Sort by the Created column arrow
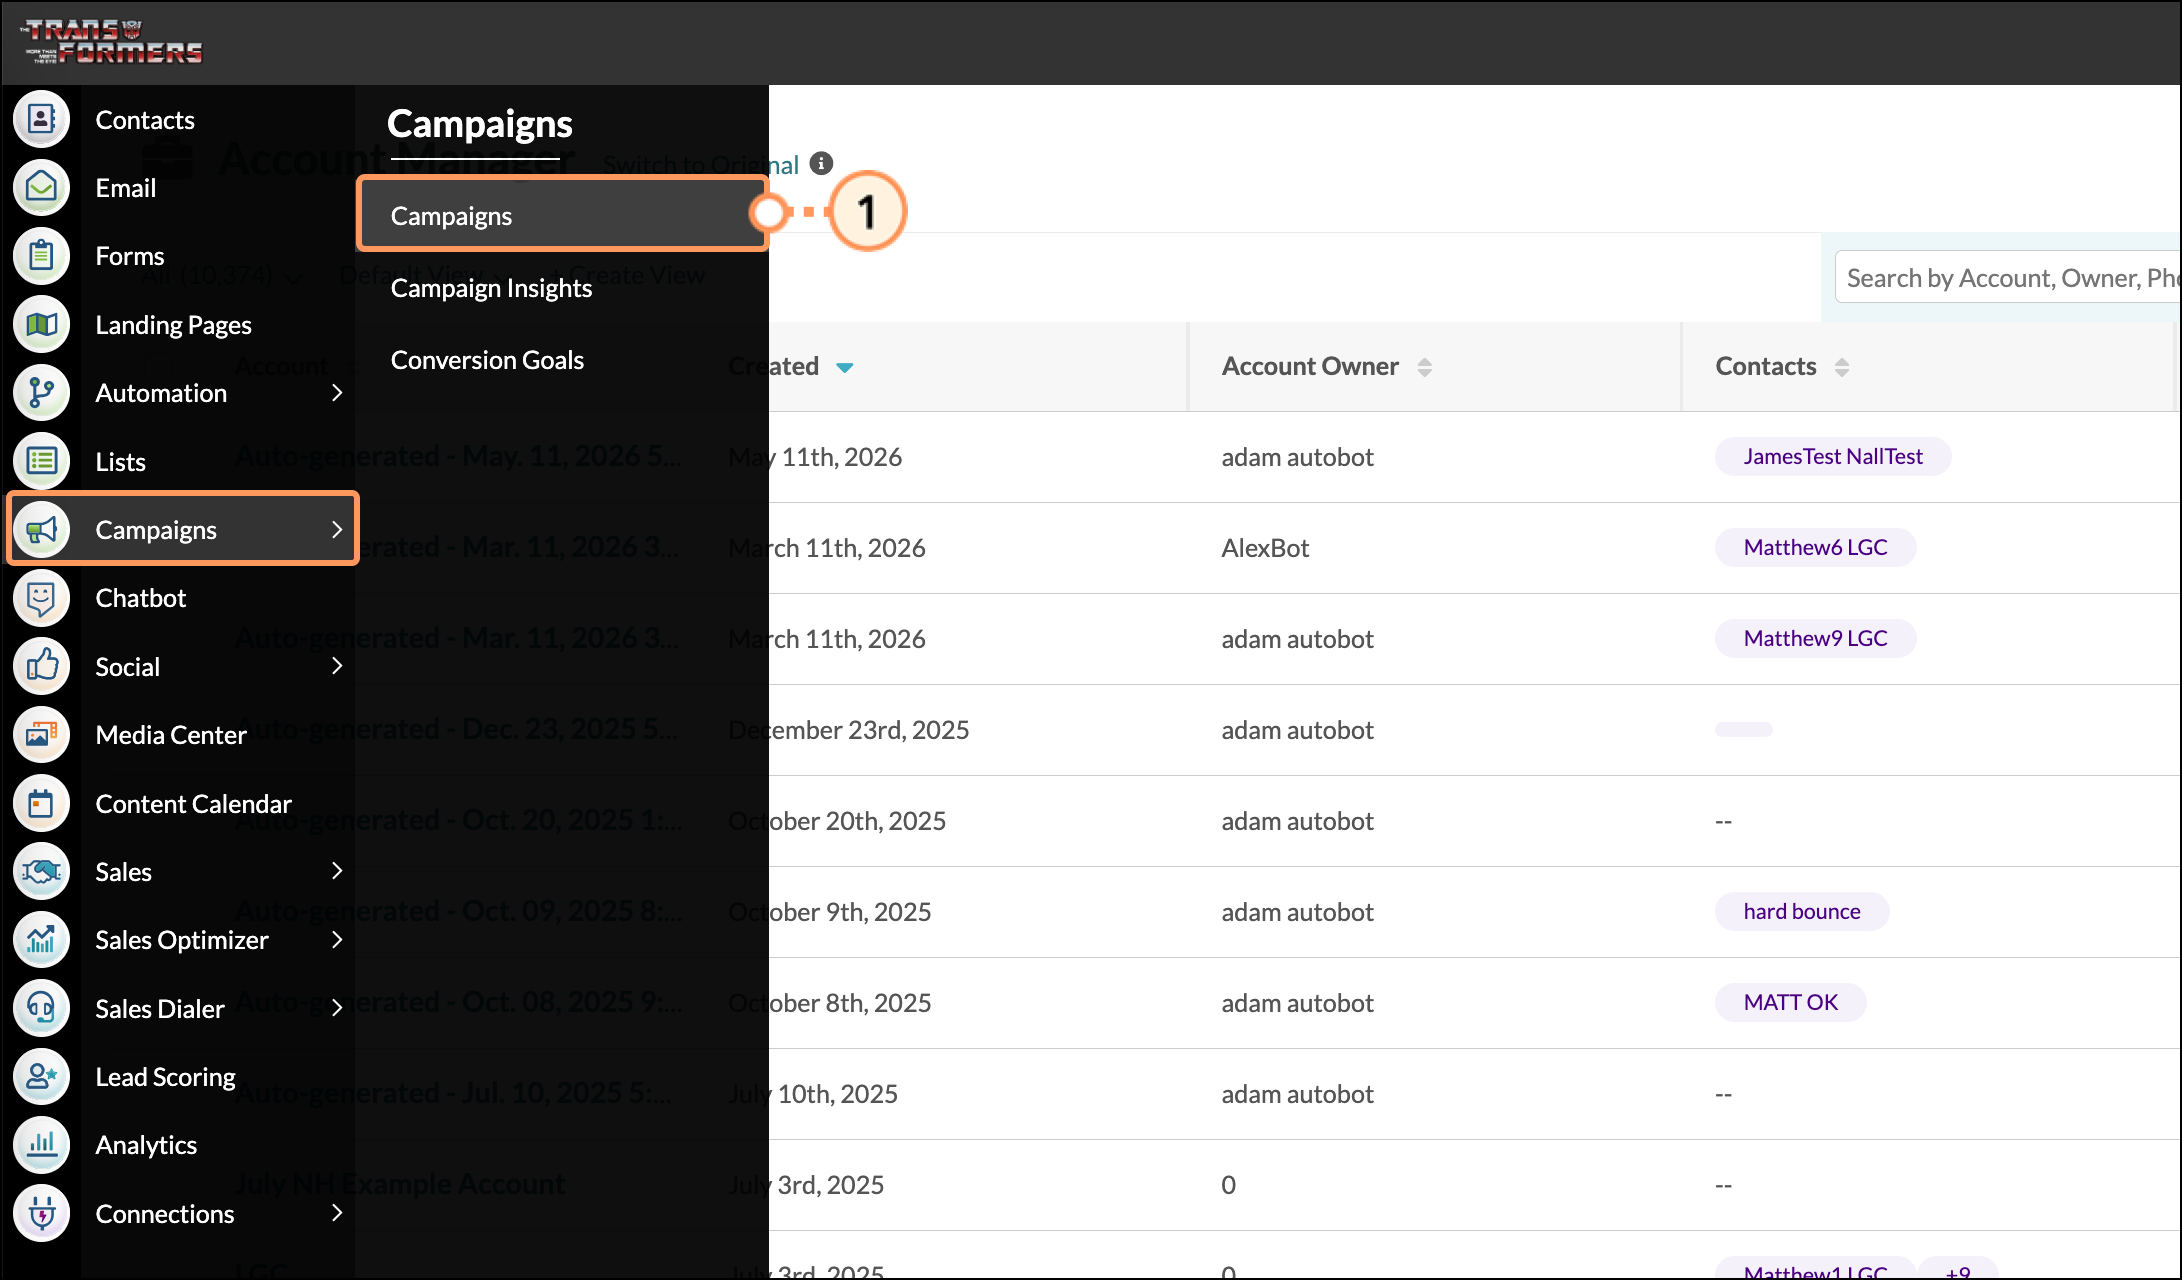The width and height of the screenshot is (2182, 1280). click(x=844, y=367)
